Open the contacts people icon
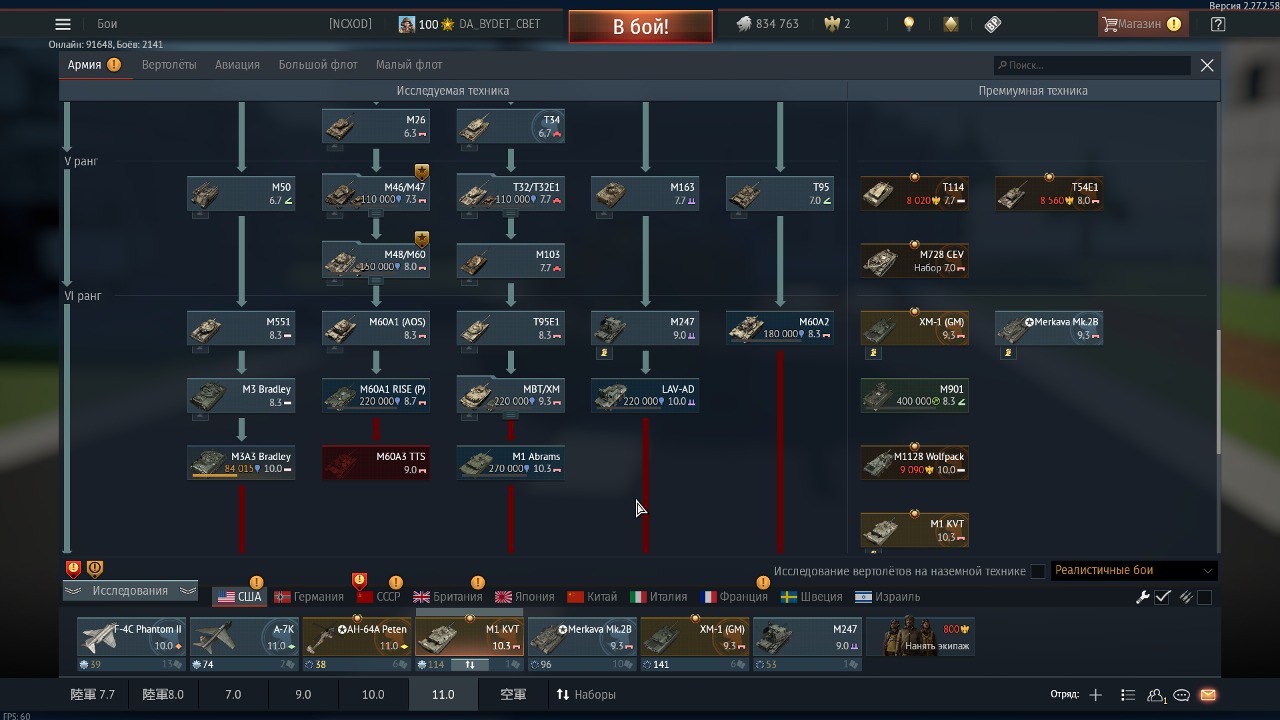Image resolution: width=1280 pixels, height=720 pixels. click(x=1156, y=695)
